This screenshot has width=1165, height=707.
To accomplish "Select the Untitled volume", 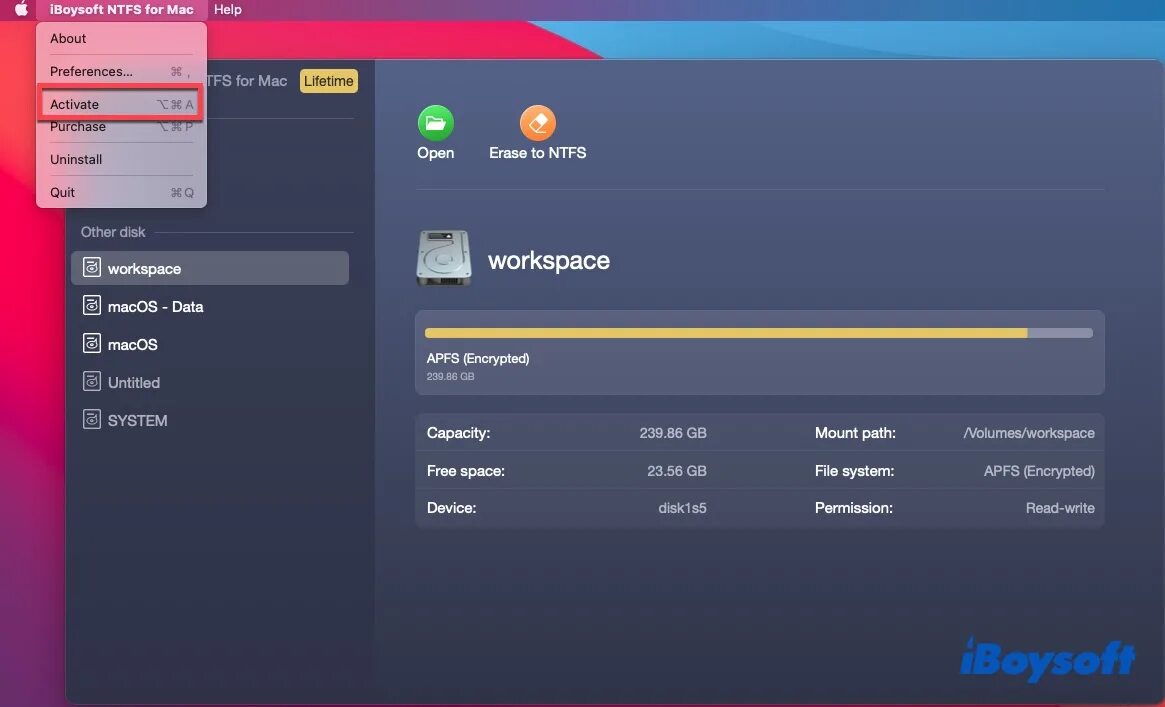I will coord(210,382).
